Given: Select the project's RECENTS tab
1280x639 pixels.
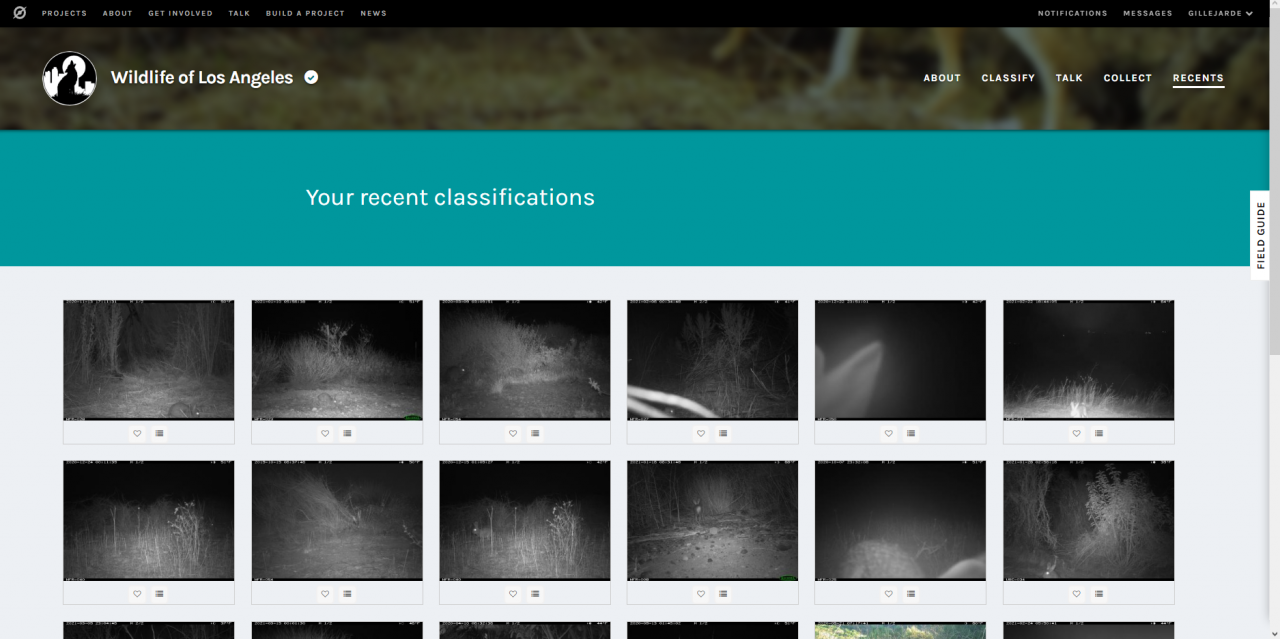Looking at the screenshot, I should [x=1198, y=78].
